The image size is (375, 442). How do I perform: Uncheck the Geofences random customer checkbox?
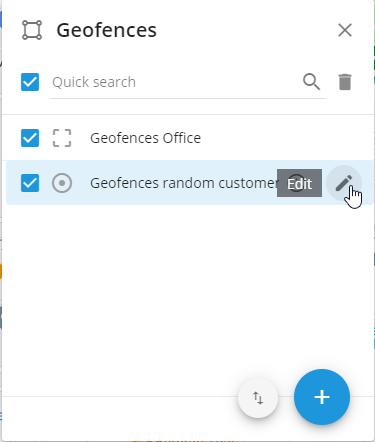pyautogui.click(x=30, y=183)
